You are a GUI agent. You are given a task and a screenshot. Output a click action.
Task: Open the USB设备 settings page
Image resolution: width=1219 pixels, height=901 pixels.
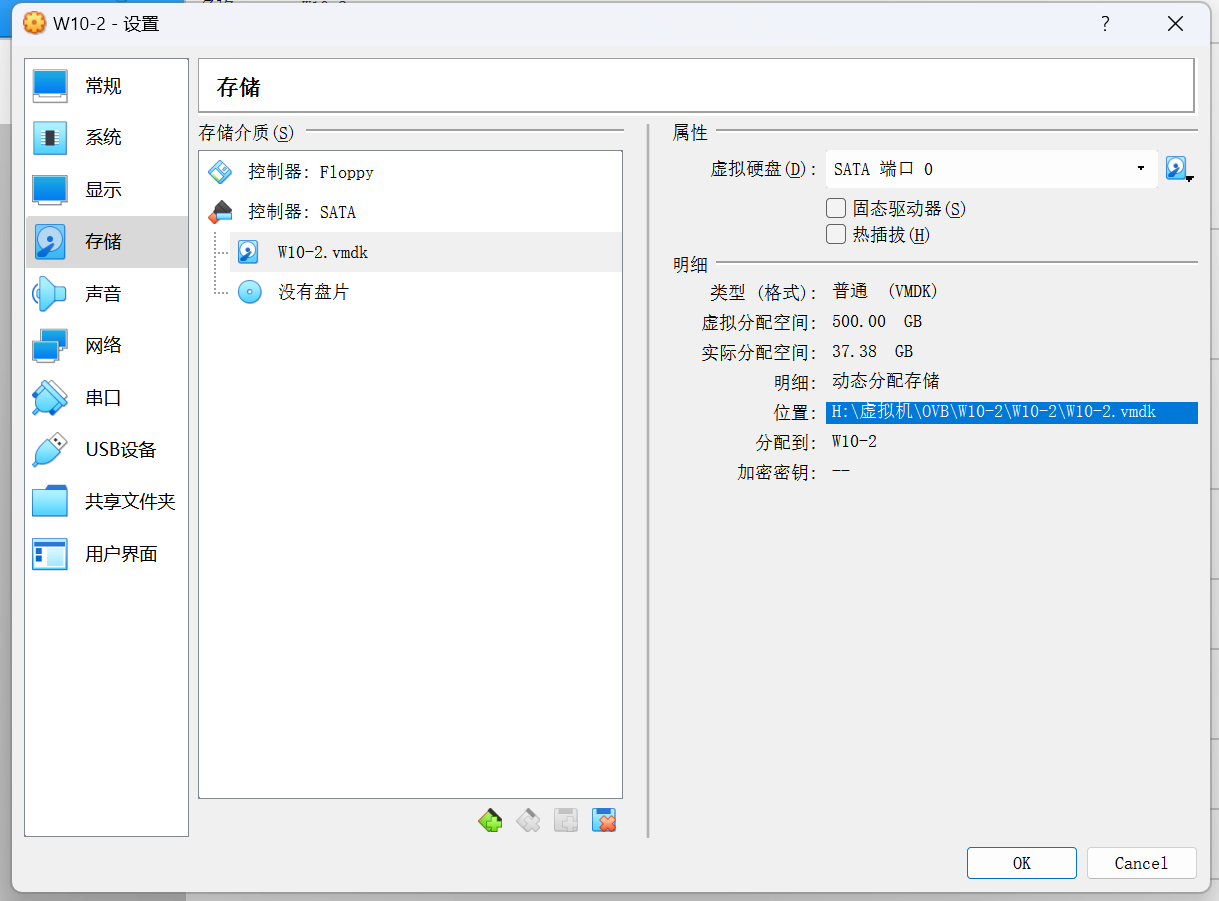click(98, 449)
